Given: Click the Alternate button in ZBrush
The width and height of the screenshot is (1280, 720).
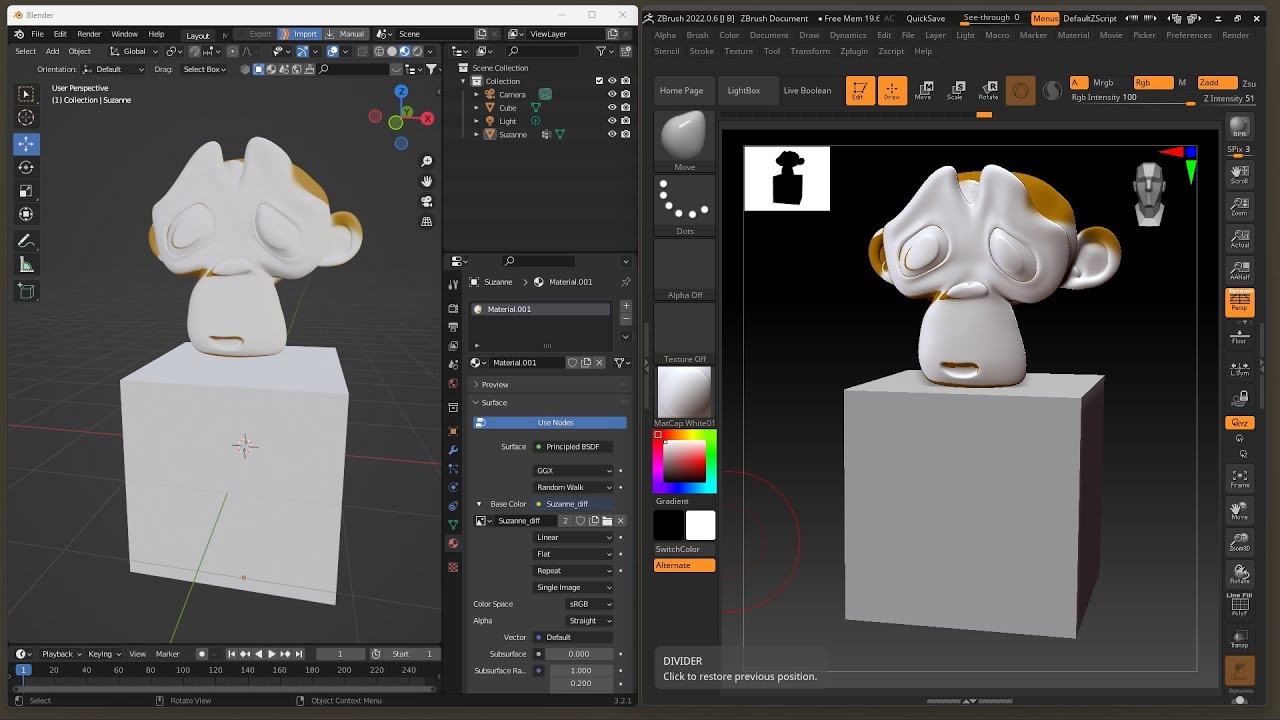Looking at the screenshot, I should pos(685,565).
